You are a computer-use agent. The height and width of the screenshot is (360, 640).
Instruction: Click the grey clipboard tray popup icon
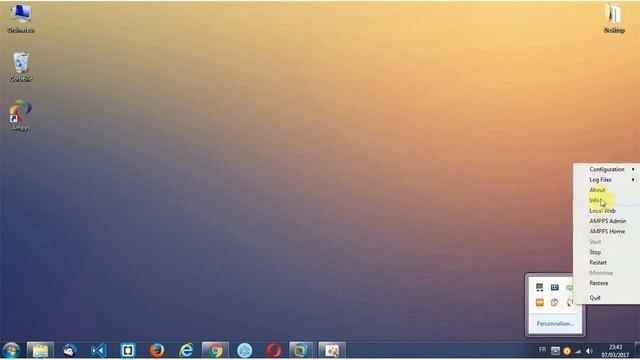(554, 302)
